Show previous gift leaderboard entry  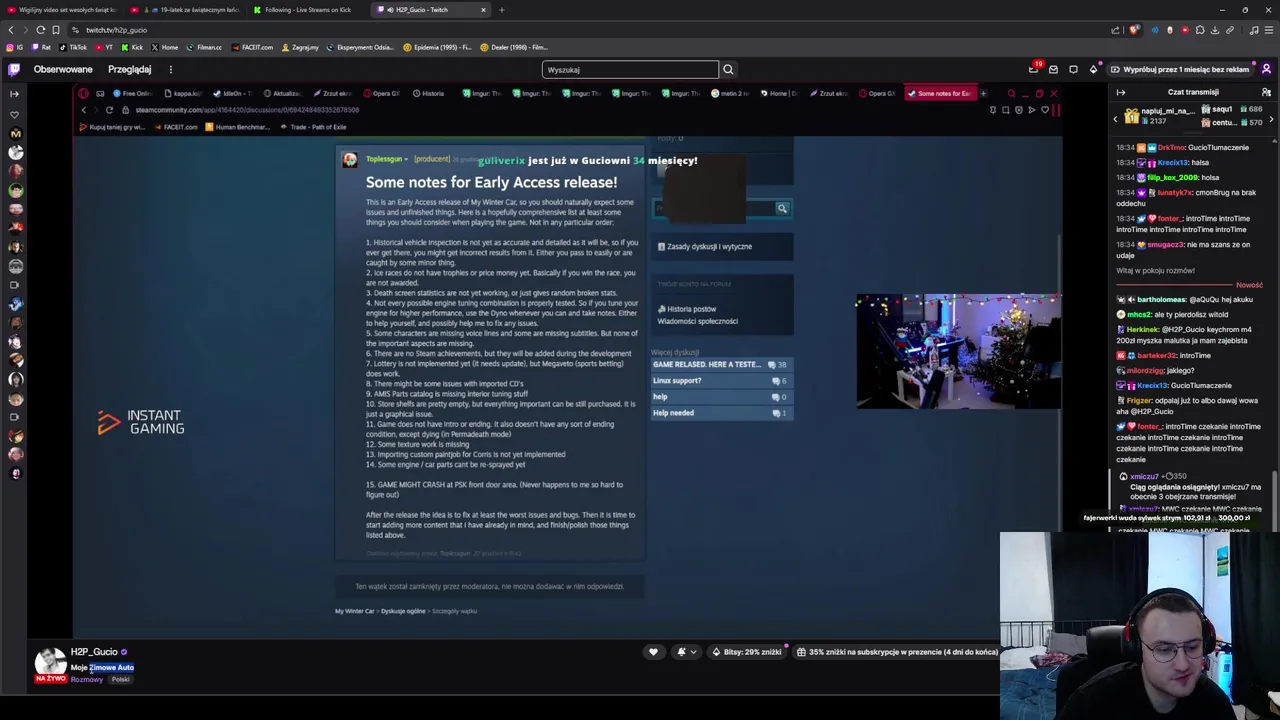(x=1116, y=119)
